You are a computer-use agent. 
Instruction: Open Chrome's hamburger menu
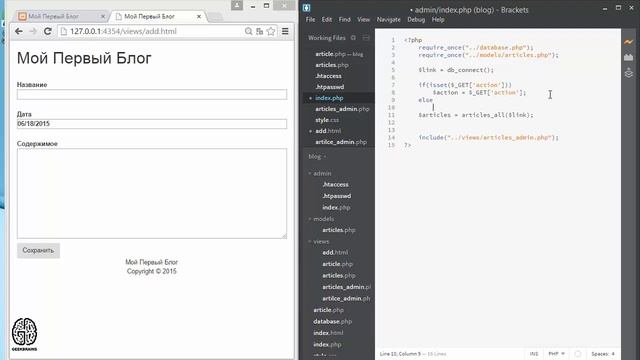click(285, 31)
